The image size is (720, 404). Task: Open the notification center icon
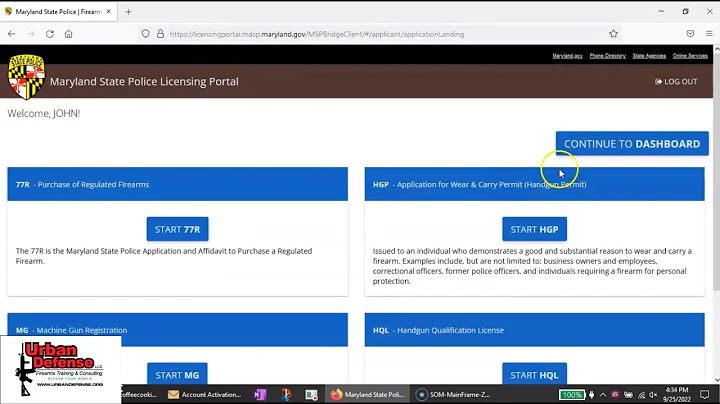point(704,395)
